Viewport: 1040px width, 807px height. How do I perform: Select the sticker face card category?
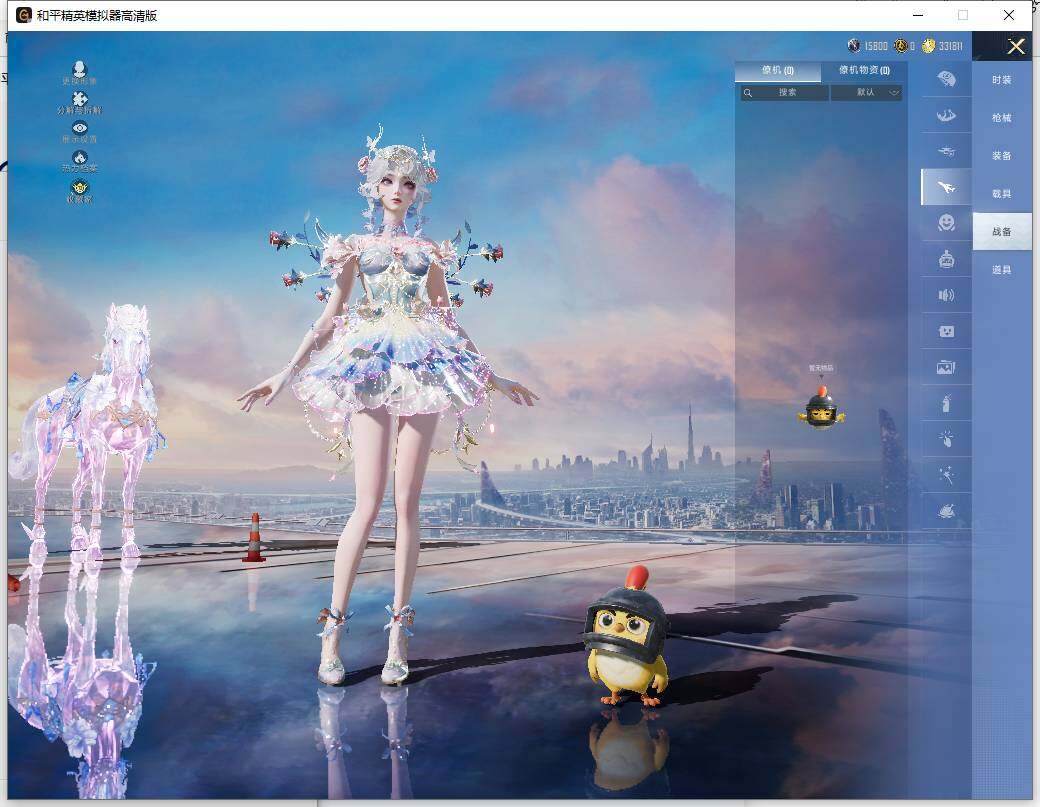pyautogui.click(x=946, y=331)
